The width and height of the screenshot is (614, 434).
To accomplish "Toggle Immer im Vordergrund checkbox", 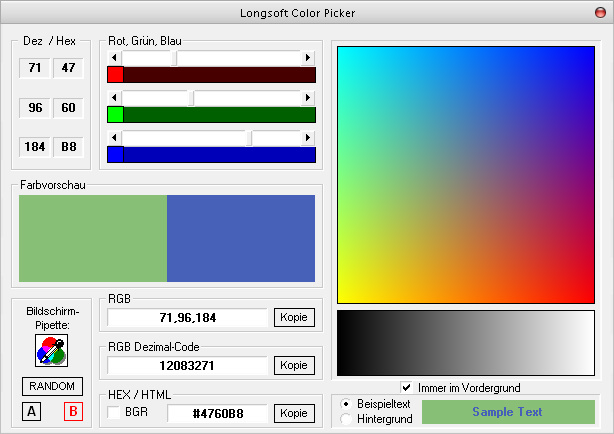I will pyautogui.click(x=406, y=387).
